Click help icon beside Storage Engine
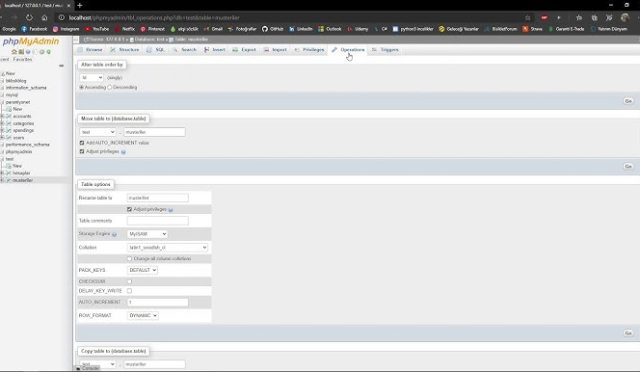 (x=114, y=234)
